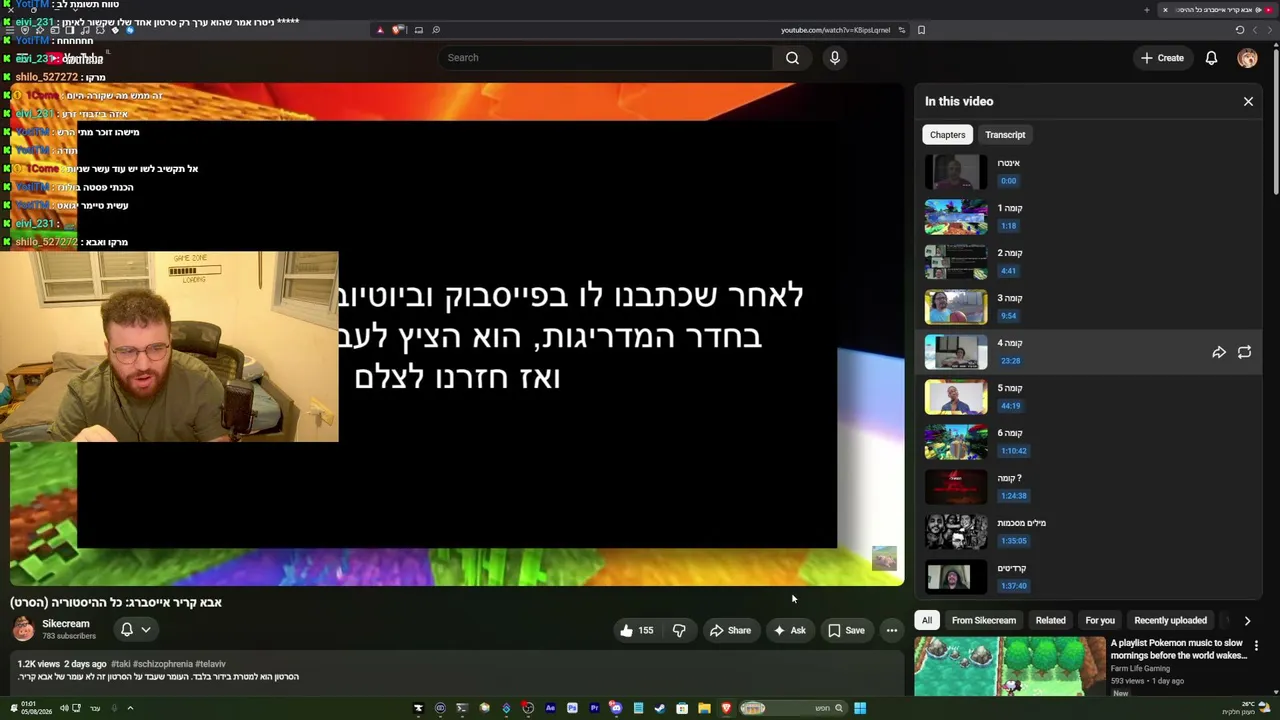Image resolution: width=1280 pixels, height=720 pixels.
Task: Close the In this video panel
Action: [x=1248, y=101]
